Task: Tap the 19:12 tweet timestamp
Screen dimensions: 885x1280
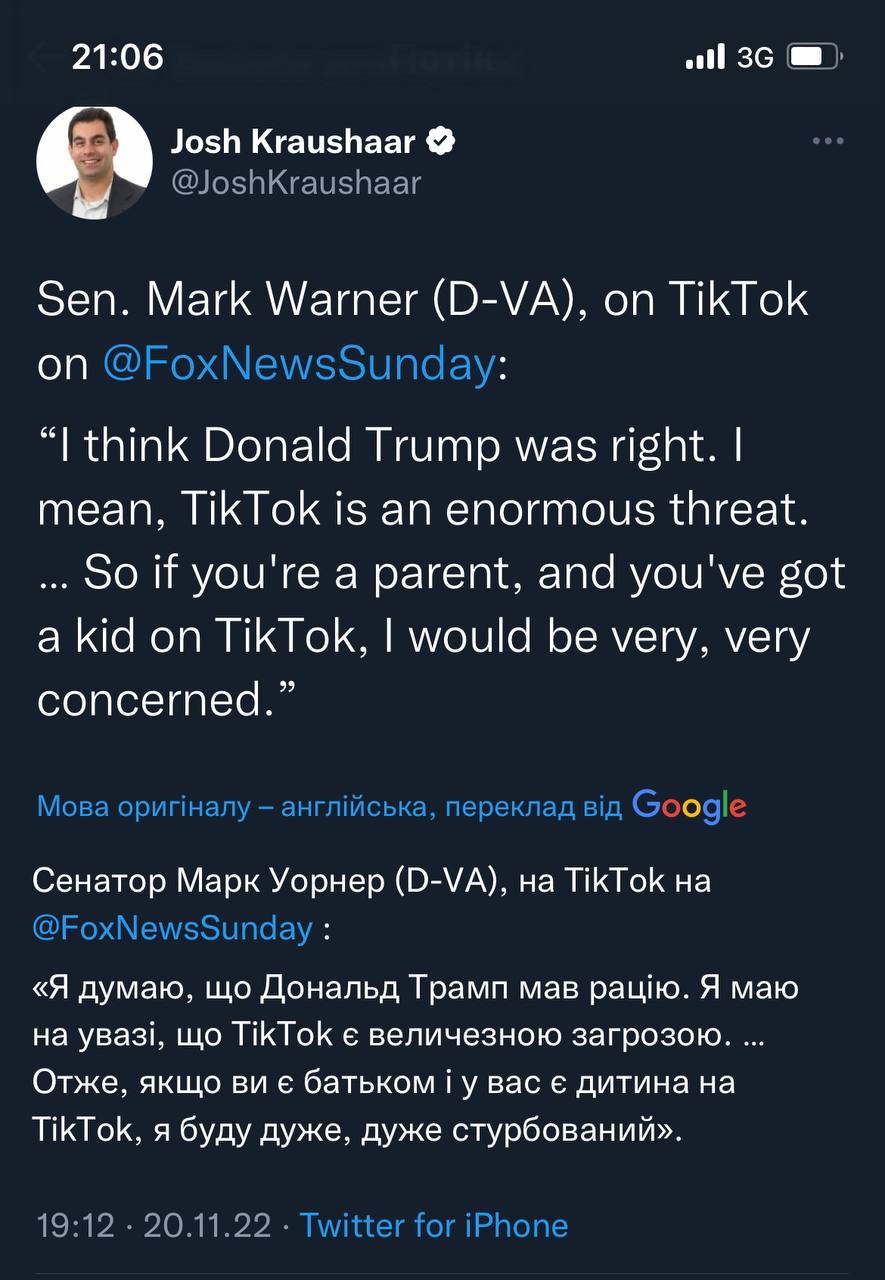Action: (76, 1225)
